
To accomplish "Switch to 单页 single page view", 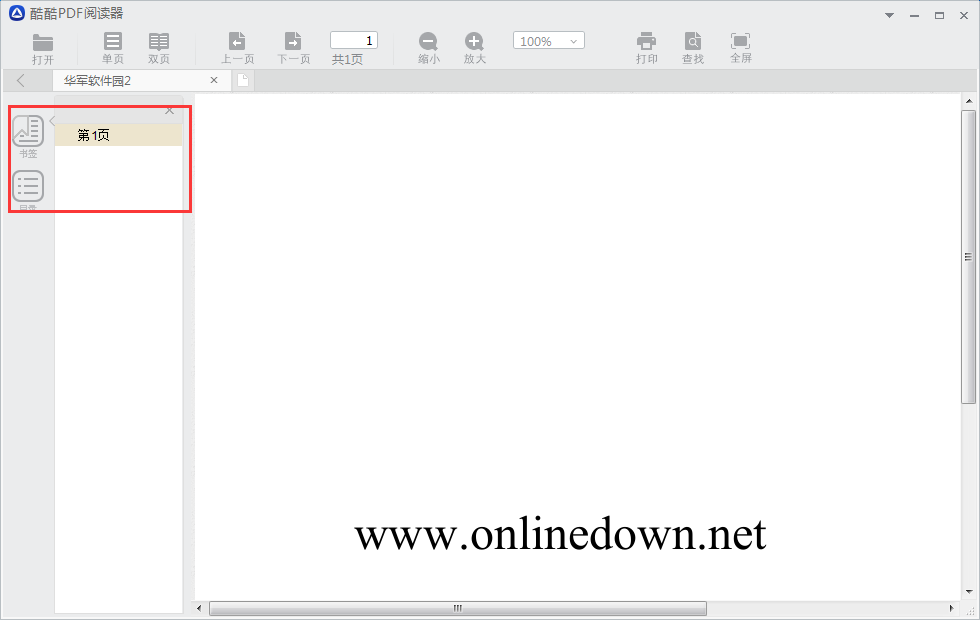I will [113, 48].
